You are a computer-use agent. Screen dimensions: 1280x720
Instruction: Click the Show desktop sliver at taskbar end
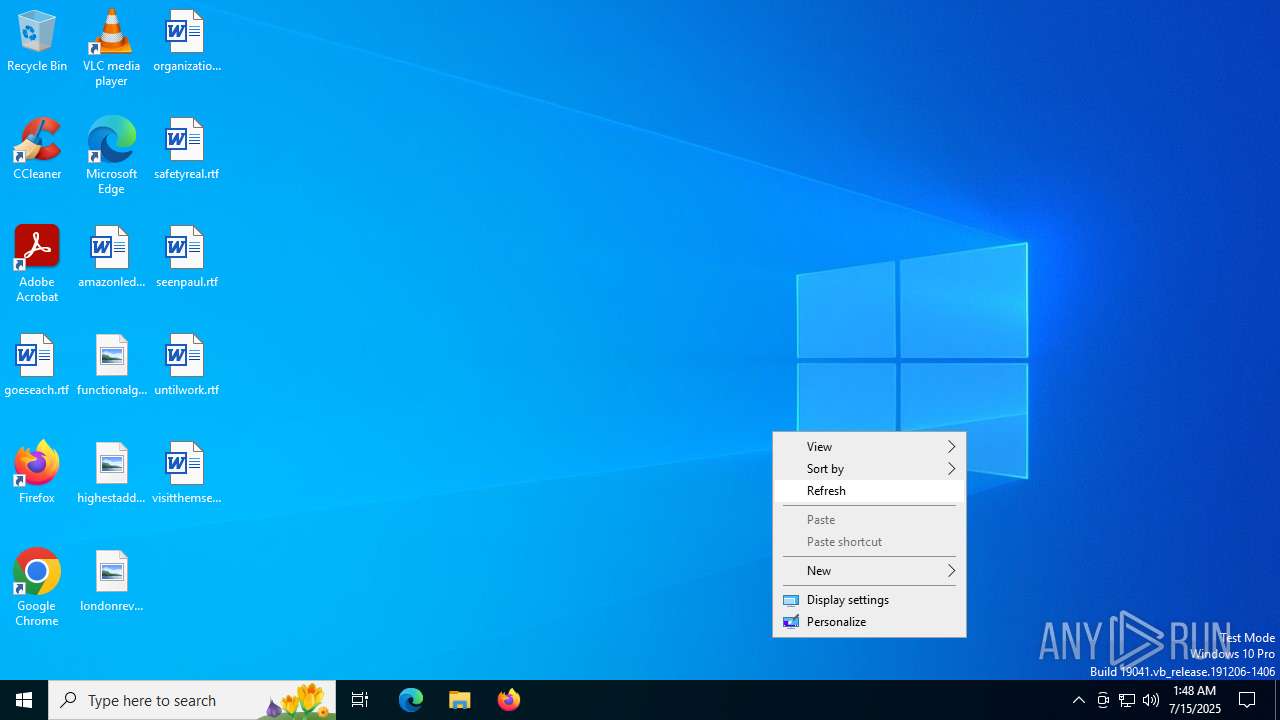point(1277,700)
